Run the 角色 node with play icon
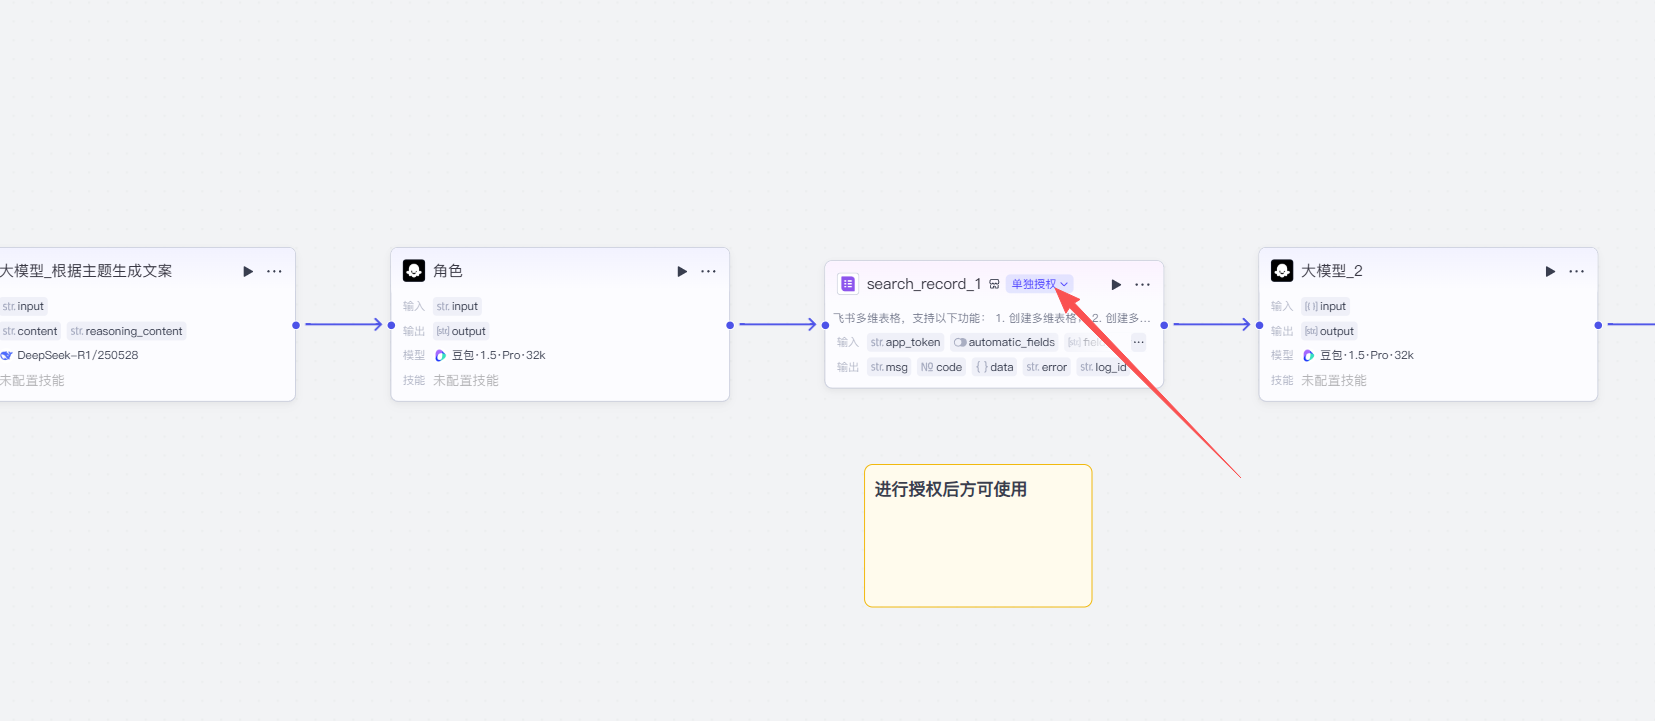This screenshot has height=721, width=1655. click(x=682, y=271)
